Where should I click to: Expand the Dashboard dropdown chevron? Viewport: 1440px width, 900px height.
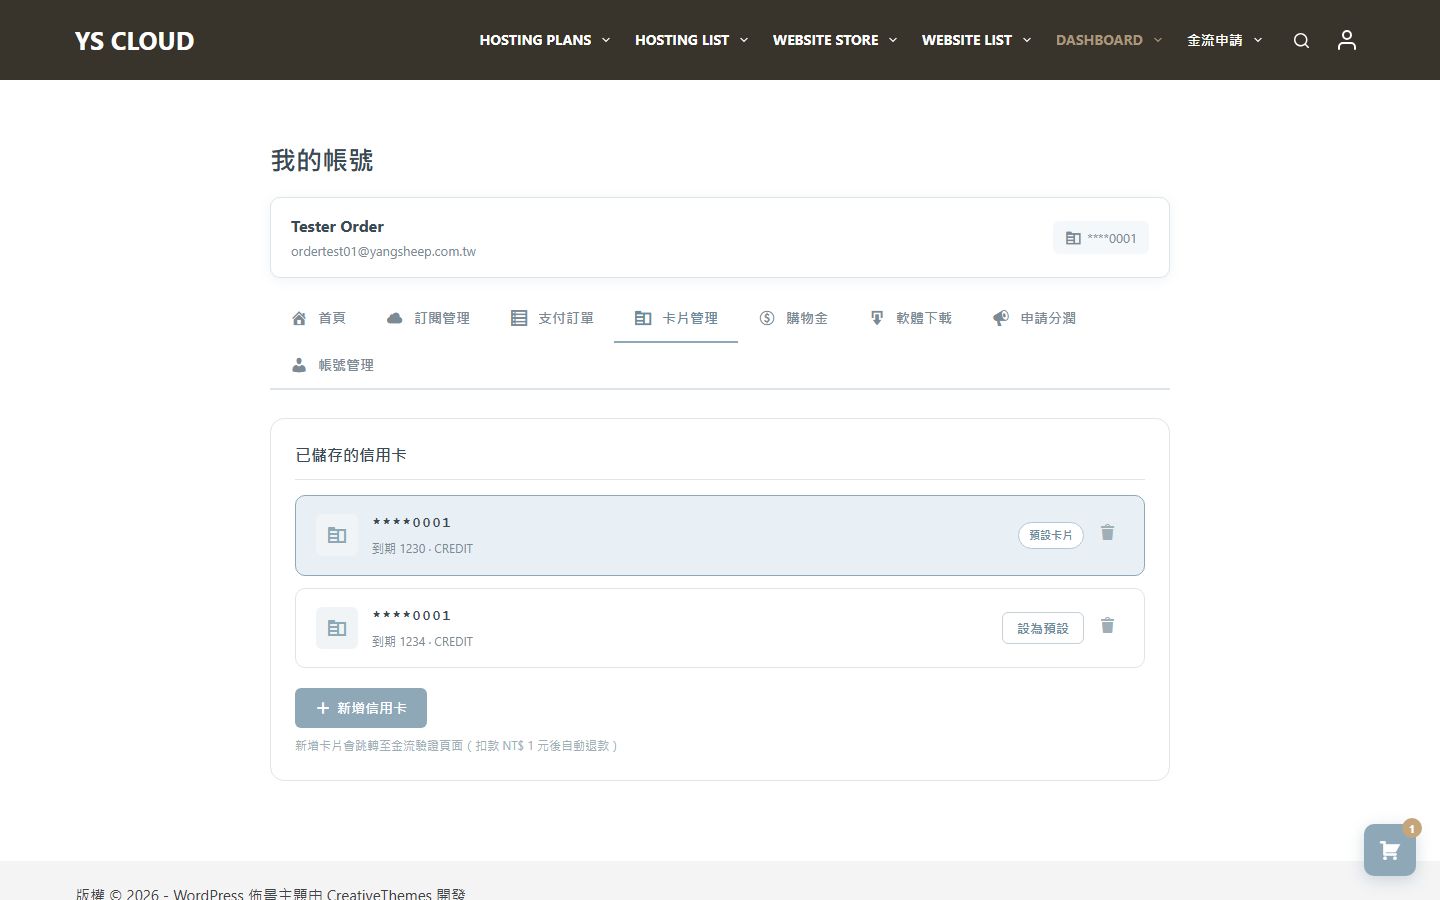1158,40
